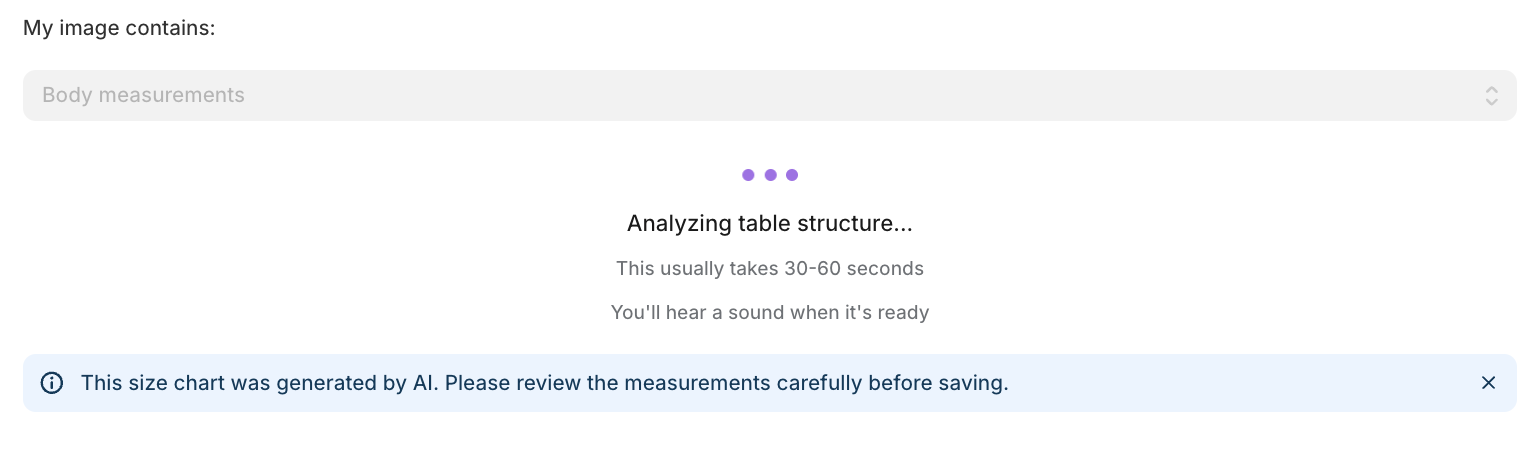The height and width of the screenshot is (450, 1540).
Task: Click the "Analyzing table structure..." status text
Action: pos(769,223)
